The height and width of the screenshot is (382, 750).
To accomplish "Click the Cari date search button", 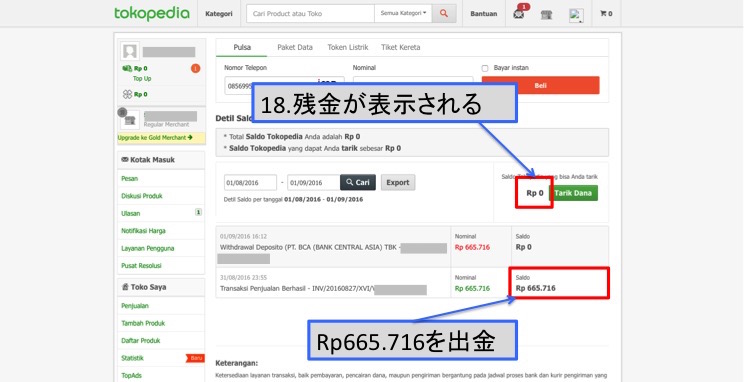I will point(358,182).
